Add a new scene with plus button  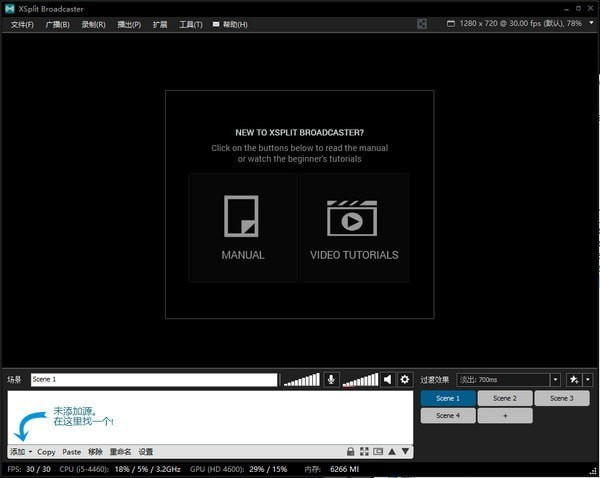tap(505, 416)
